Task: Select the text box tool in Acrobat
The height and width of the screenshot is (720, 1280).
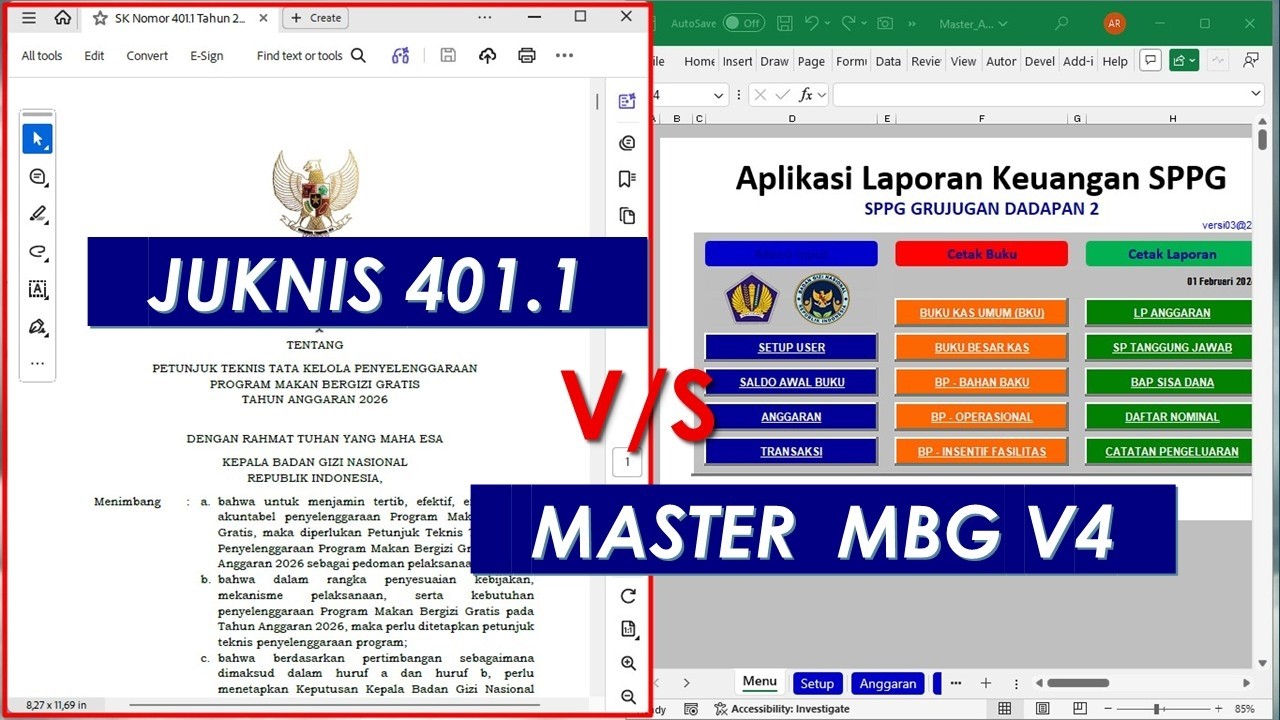Action: point(38,290)
